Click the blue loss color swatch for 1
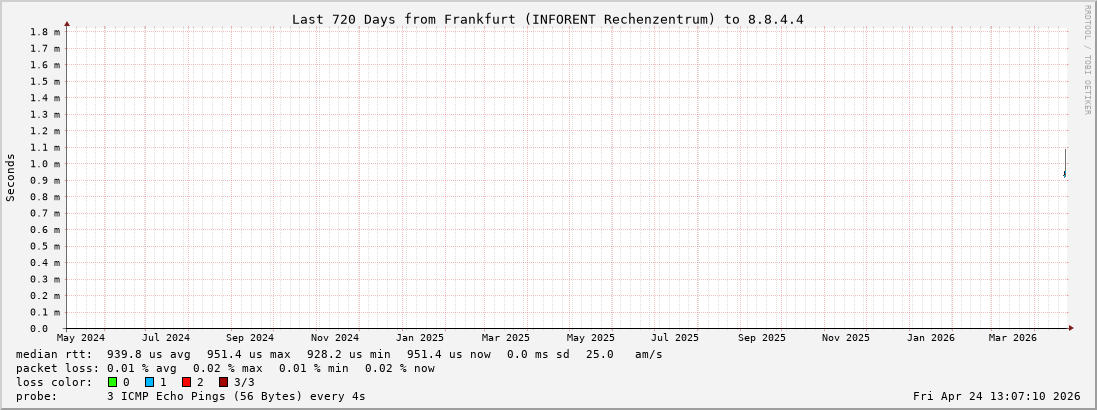 [x=149, y=382]
